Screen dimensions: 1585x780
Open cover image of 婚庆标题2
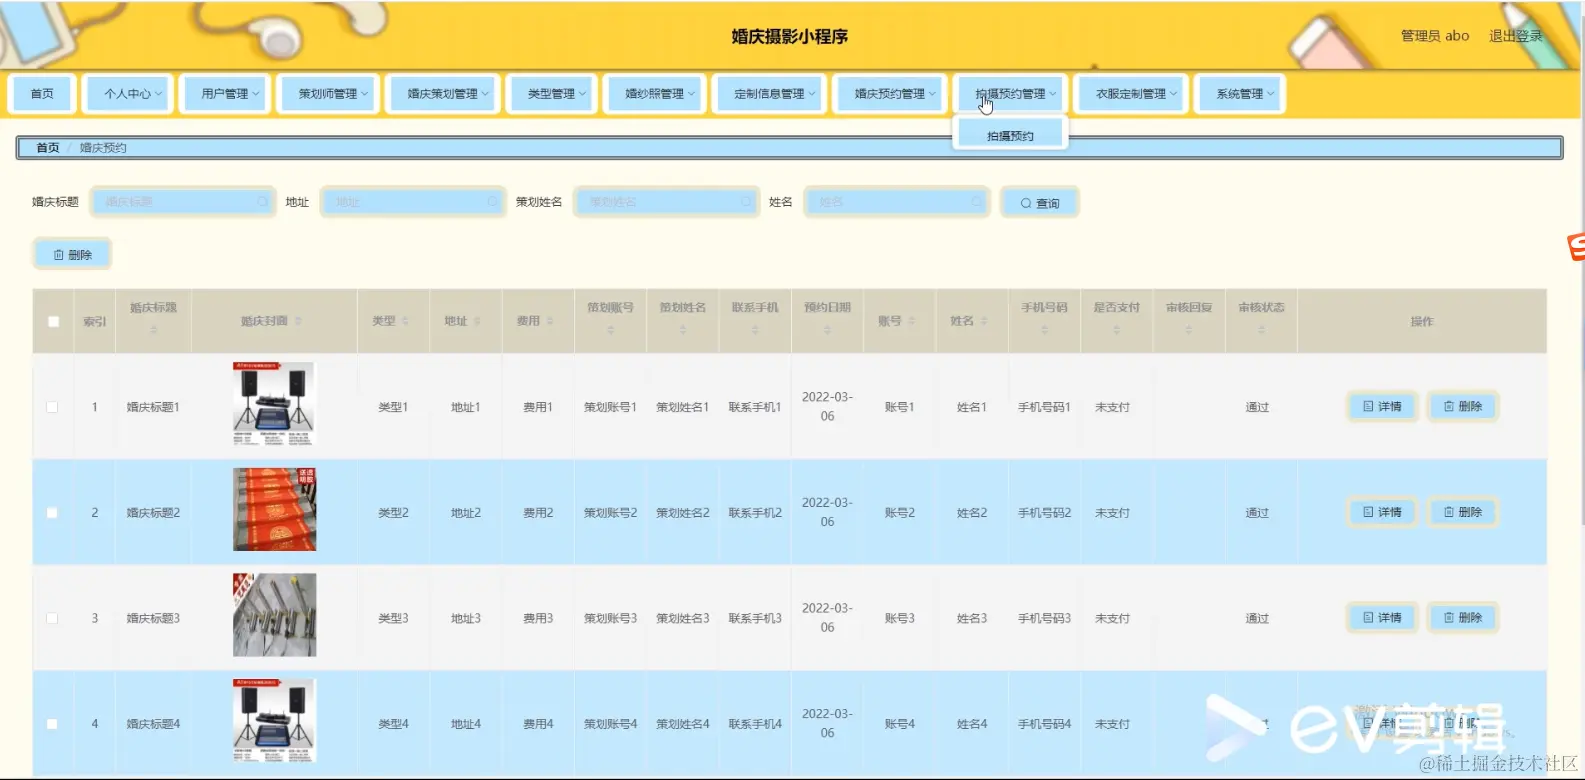tap(274, 509)
